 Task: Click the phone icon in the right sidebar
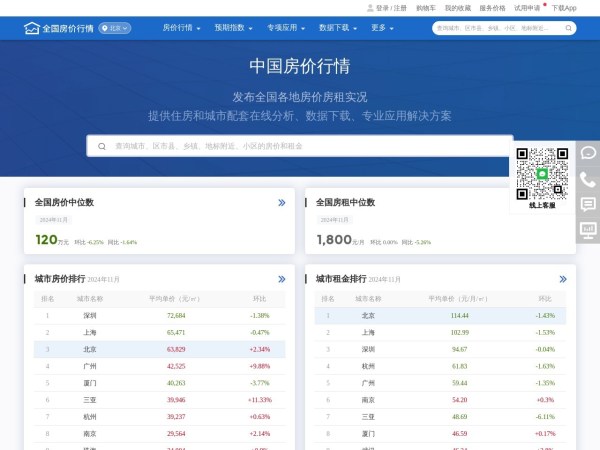pyautogui.click(x=588, y=179)
